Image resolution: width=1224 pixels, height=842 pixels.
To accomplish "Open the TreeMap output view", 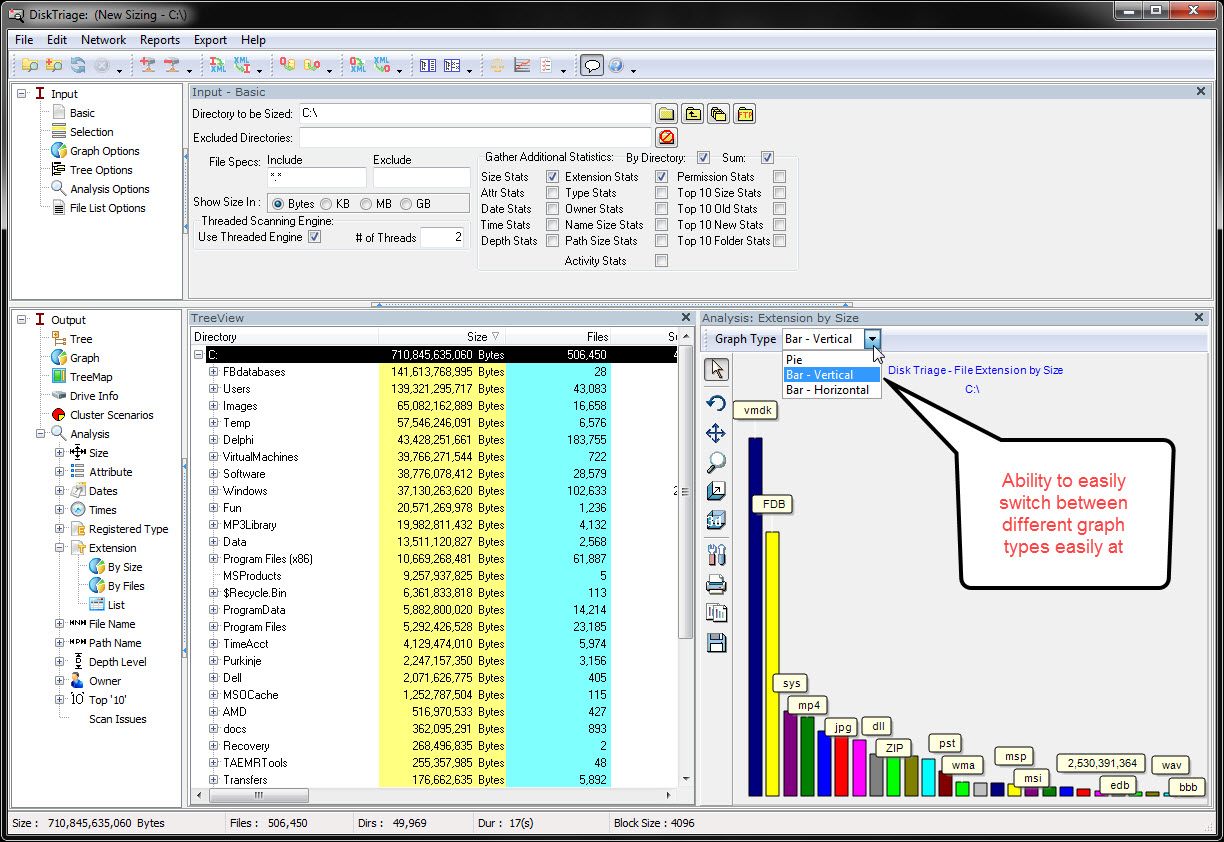I will [x=91, y=377].
